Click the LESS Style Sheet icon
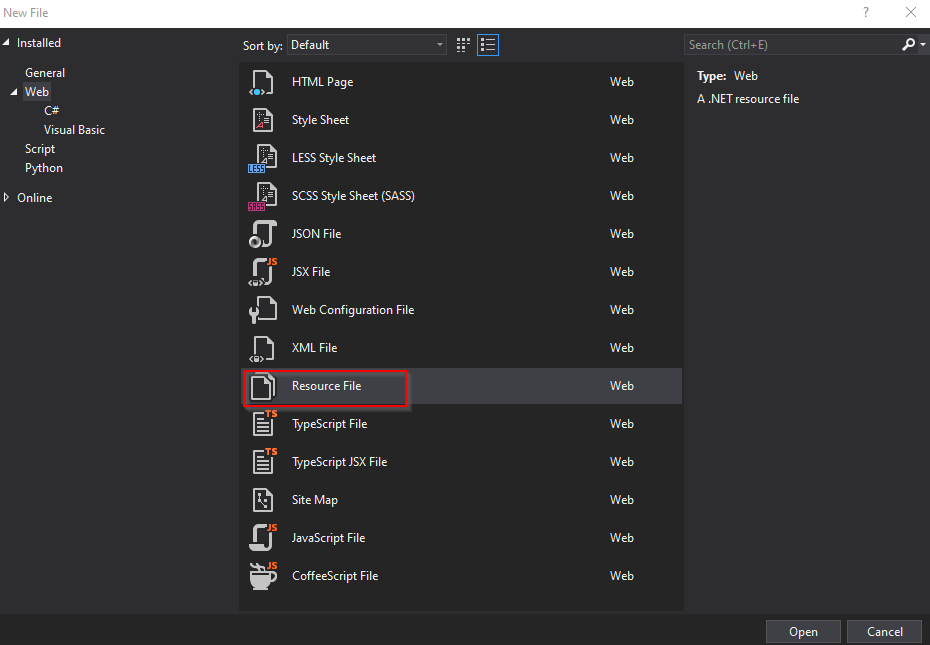930x645 pixels. (261, 159)
